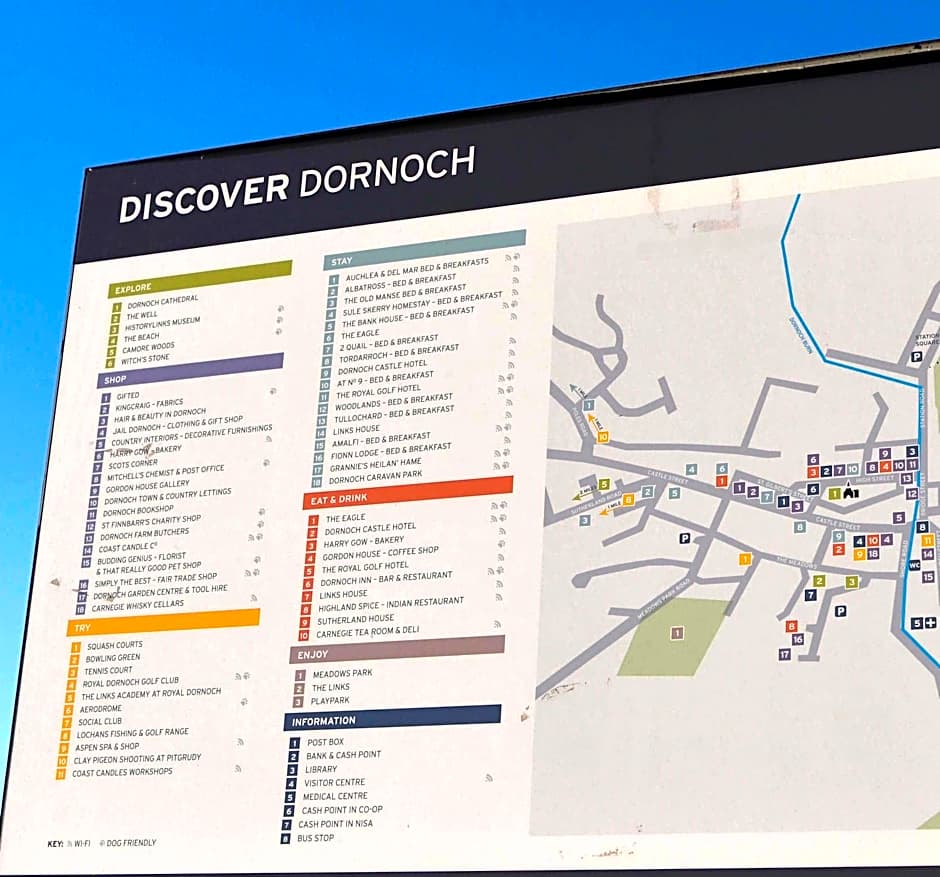The height and width of the screenshot is (877, 940).
Task: Click the WC toilet icon on map
Action: pyautogui.click(x=914, y=565)
